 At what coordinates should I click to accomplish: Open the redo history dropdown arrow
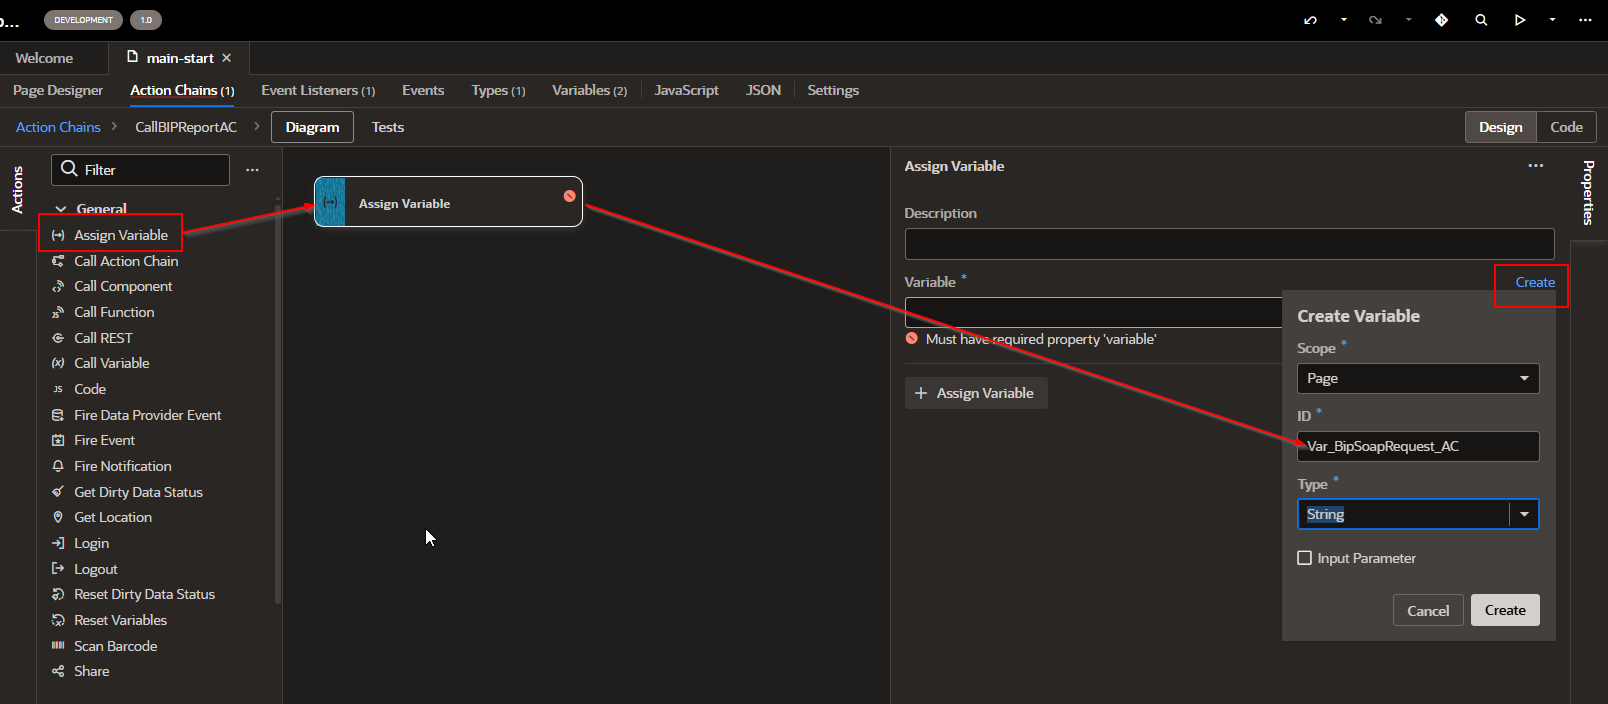coord(1408,20)
